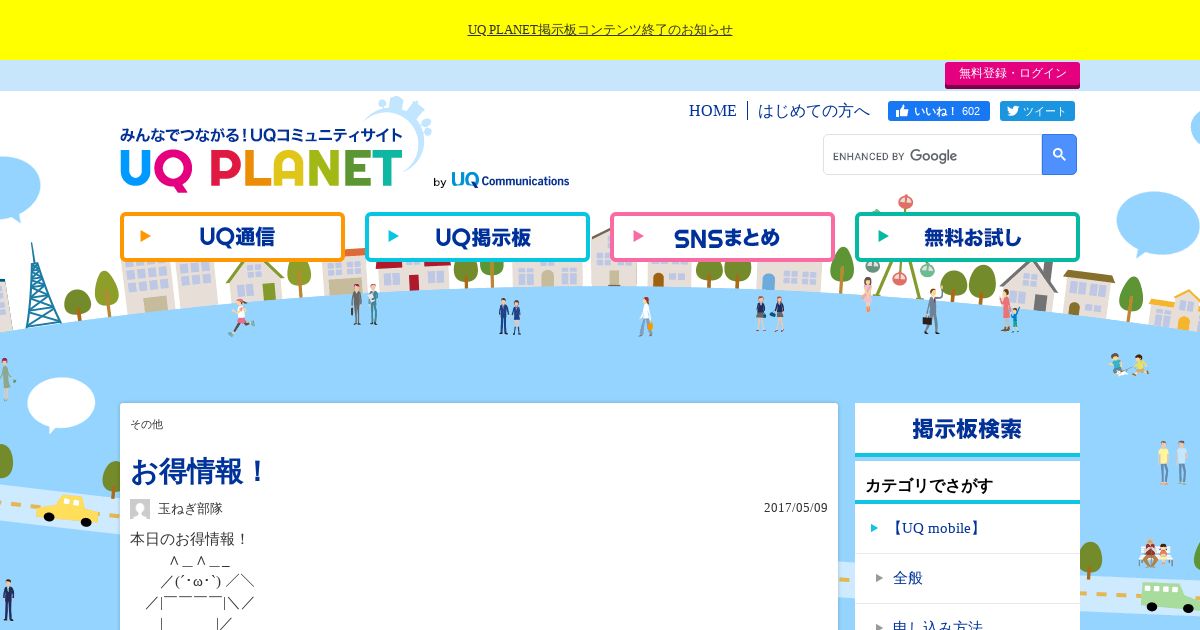
Task: Click the blue search magnifier icon
Action: pos(1059,155)
